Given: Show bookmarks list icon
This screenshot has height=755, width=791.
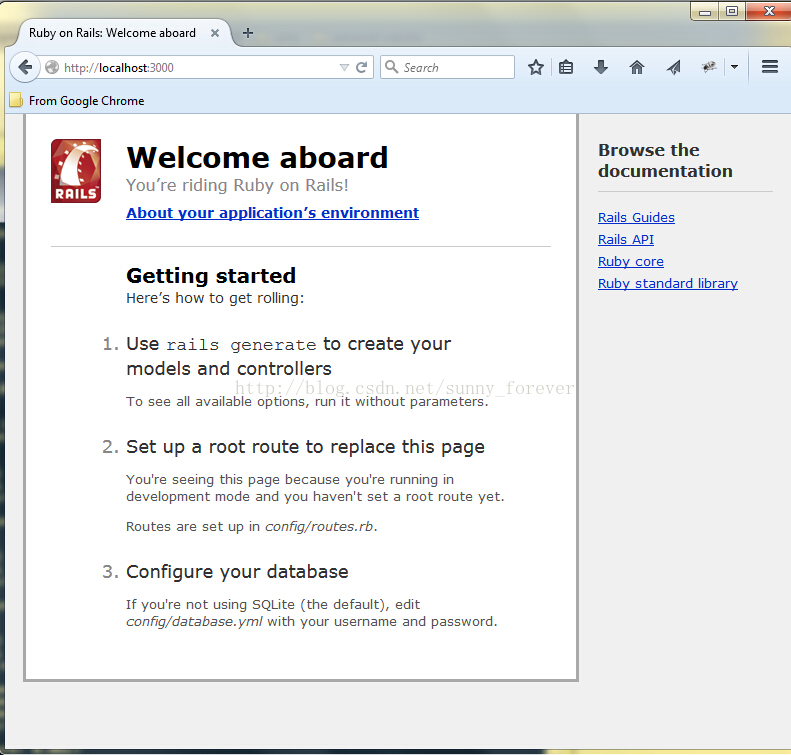Looking at the screenshot, I should tap(566, 67).
